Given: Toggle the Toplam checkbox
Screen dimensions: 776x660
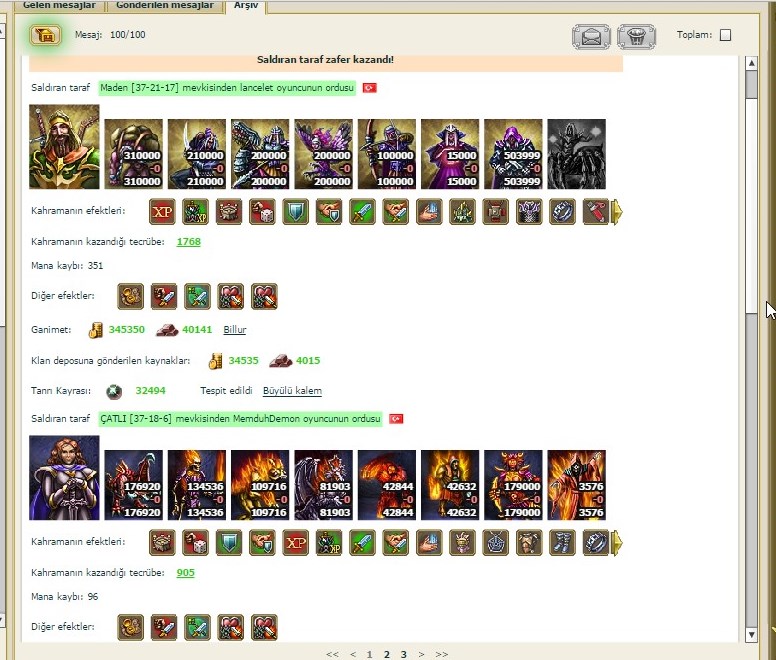Looking at the screenshot, I should click(x=725, y=35).
